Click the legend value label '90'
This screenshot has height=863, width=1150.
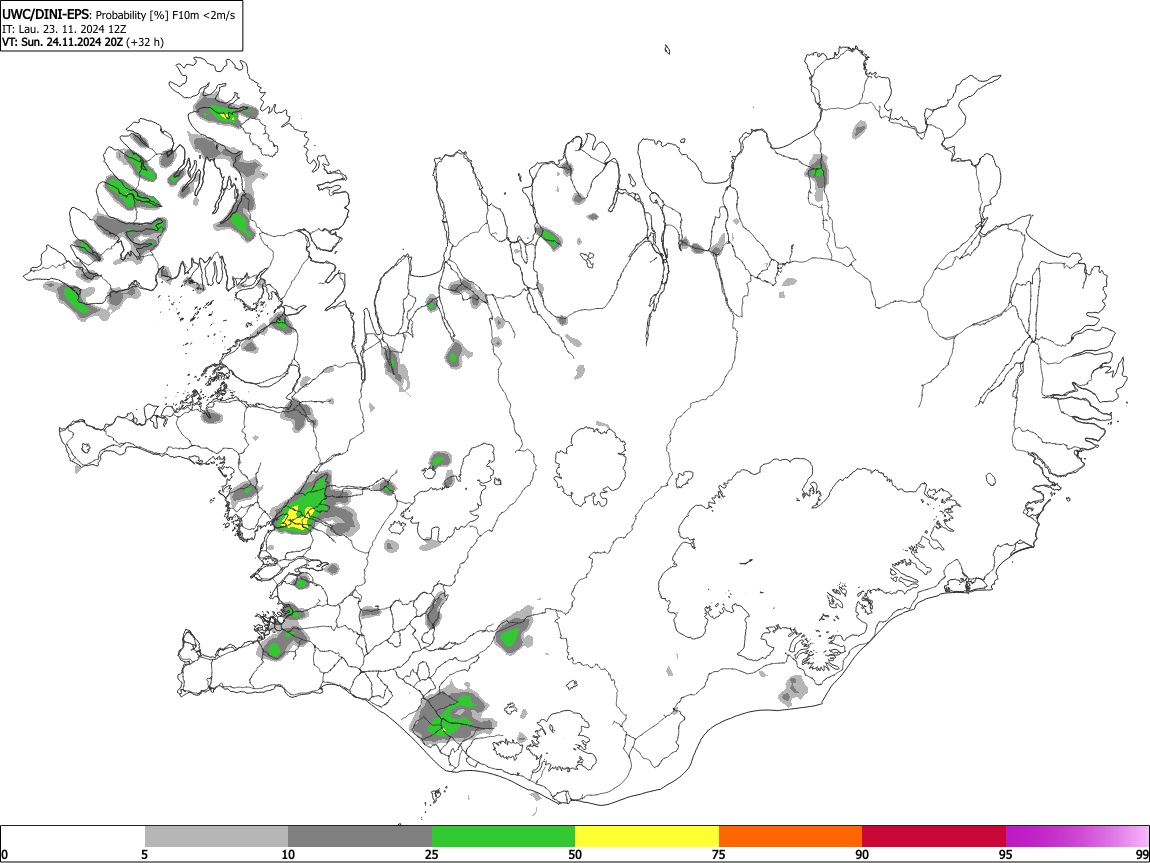point(862,854)
